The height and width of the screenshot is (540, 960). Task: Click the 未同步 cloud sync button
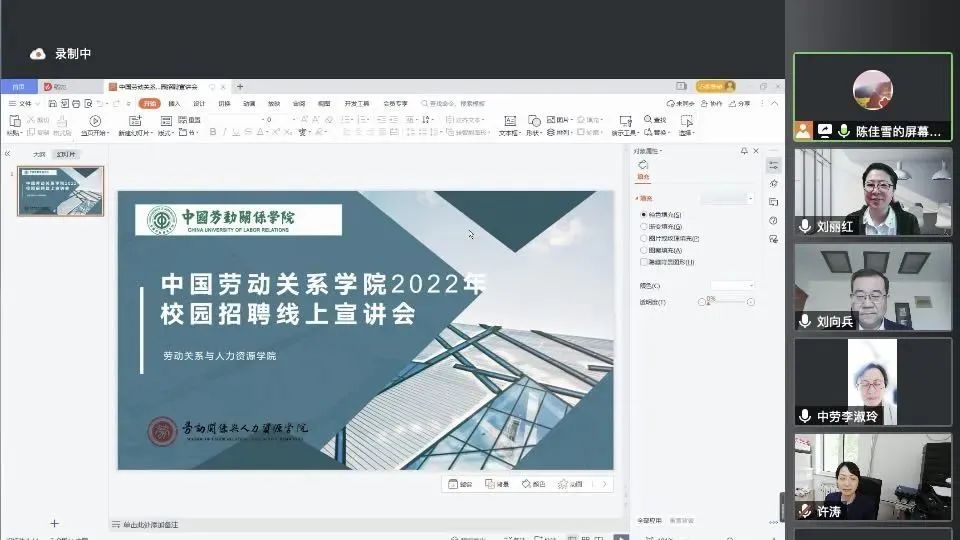tap(681, 103)
